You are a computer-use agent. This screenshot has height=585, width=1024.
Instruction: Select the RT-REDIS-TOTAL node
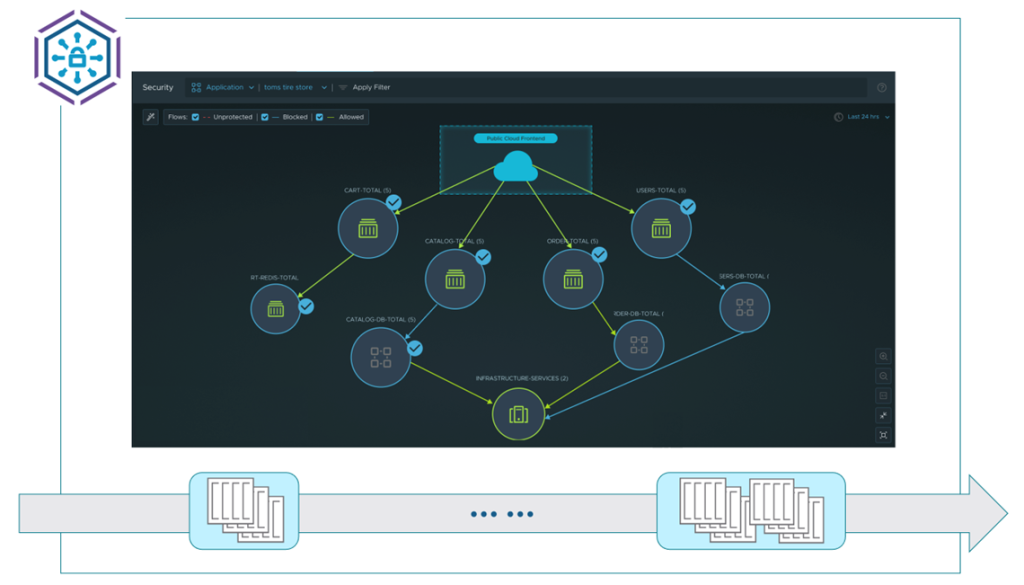276,309
